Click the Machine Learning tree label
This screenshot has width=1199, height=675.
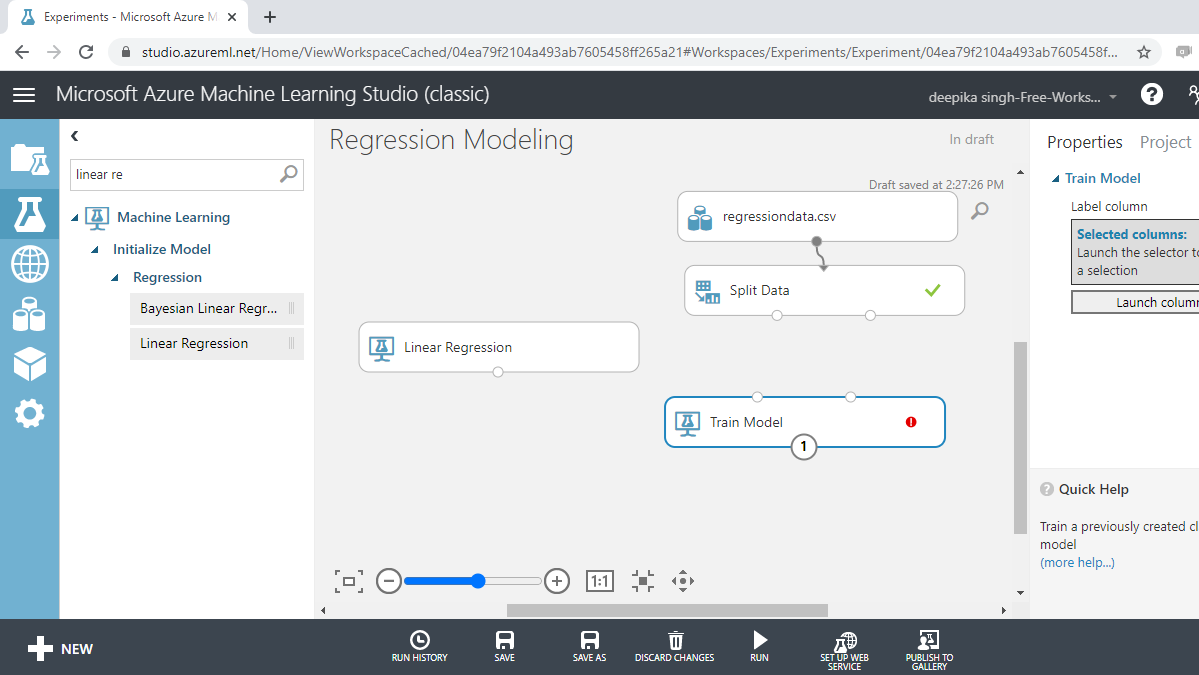click(x=174, y=218)
